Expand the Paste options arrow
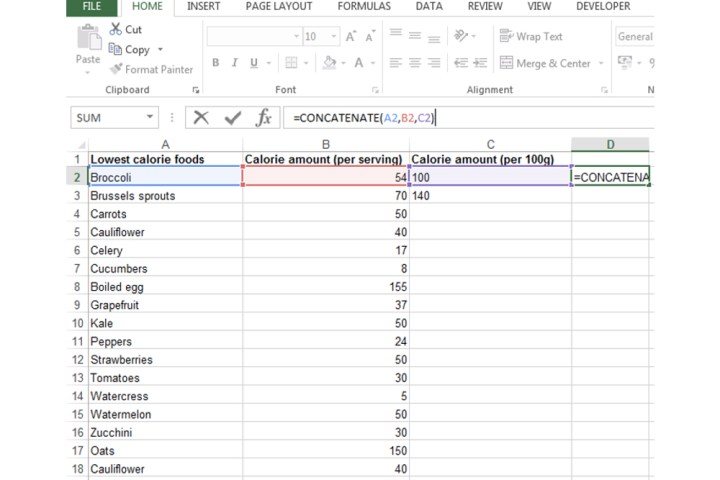720x480 pixels. coord(87,73)
